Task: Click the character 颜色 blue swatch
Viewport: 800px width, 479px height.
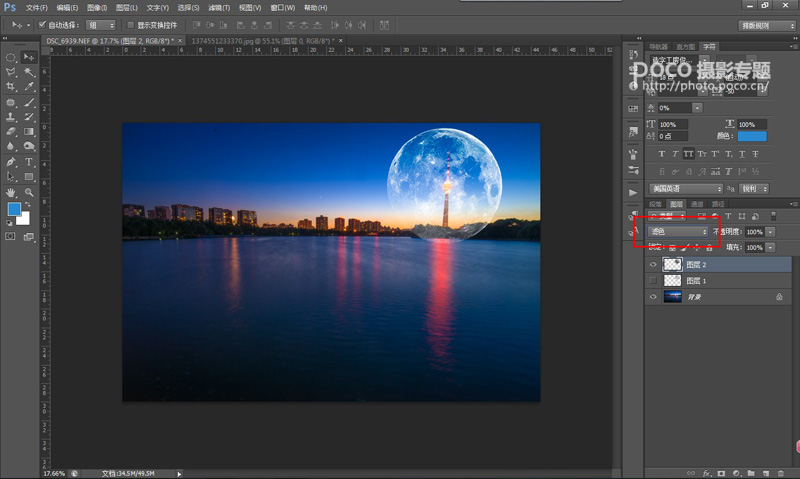Action: click(752, 136)
